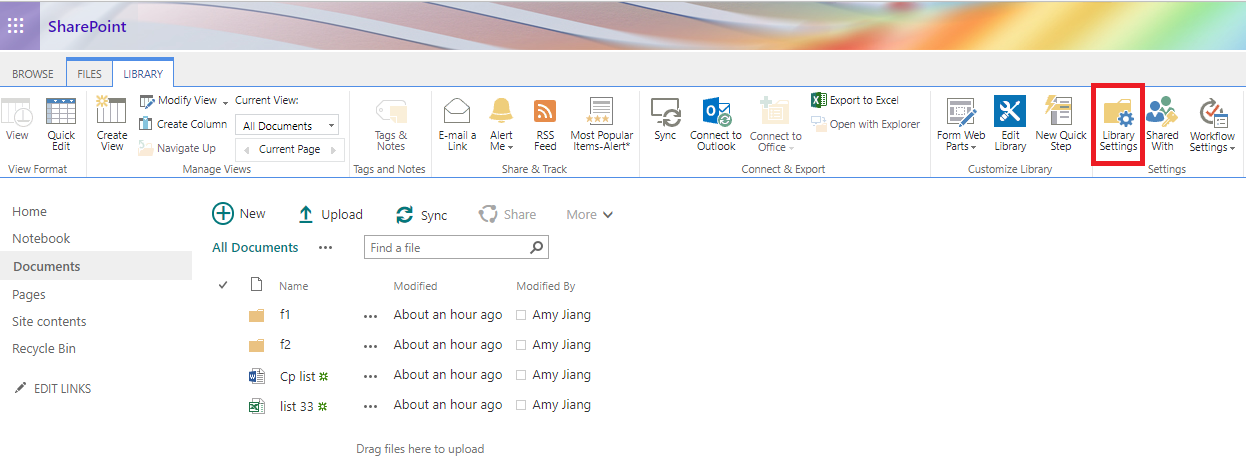Screen dimensions: 1246x467
Task: Open the views ellipsis next to All Documents
Action: [325, 248]
